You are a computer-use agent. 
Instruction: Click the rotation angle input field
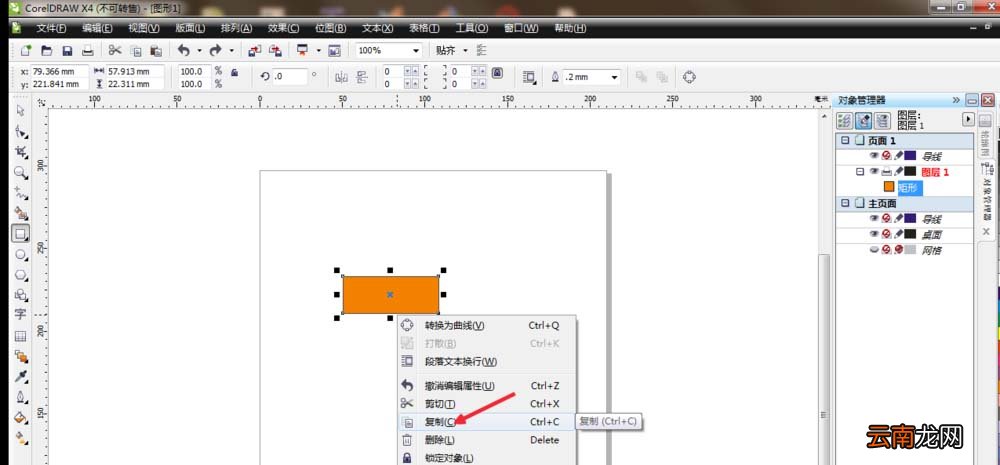point(290,77)
